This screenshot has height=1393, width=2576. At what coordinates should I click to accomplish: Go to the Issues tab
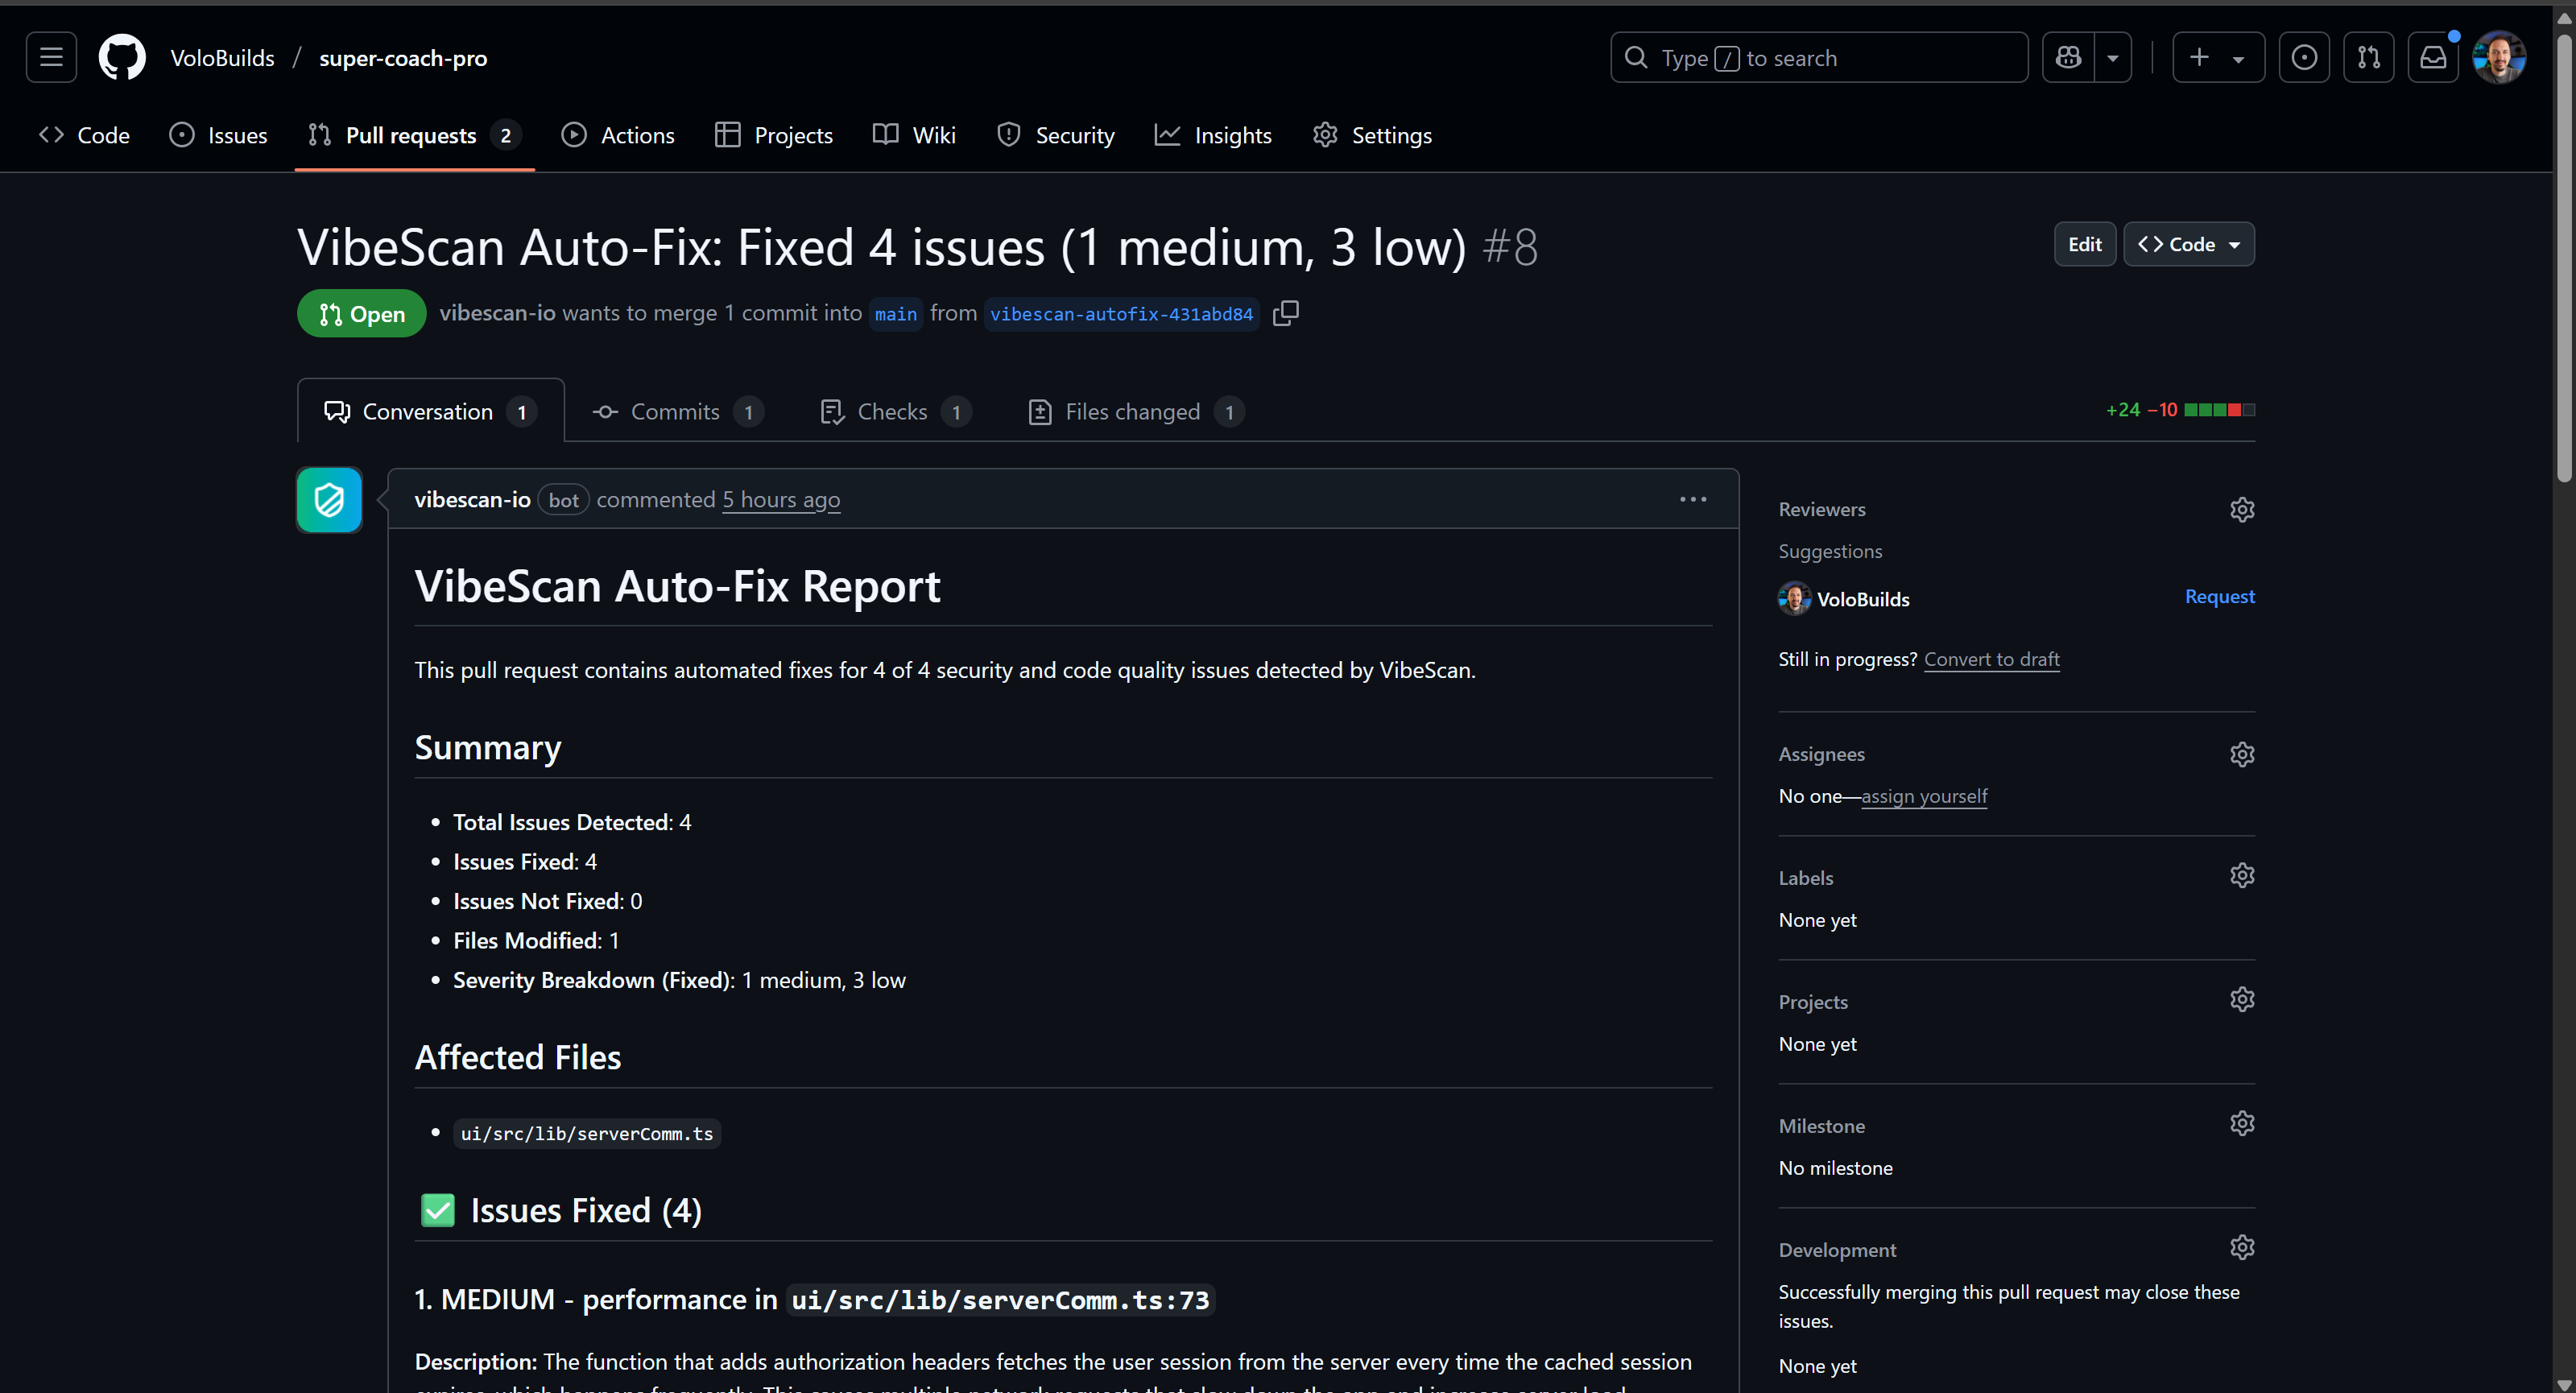218,135
